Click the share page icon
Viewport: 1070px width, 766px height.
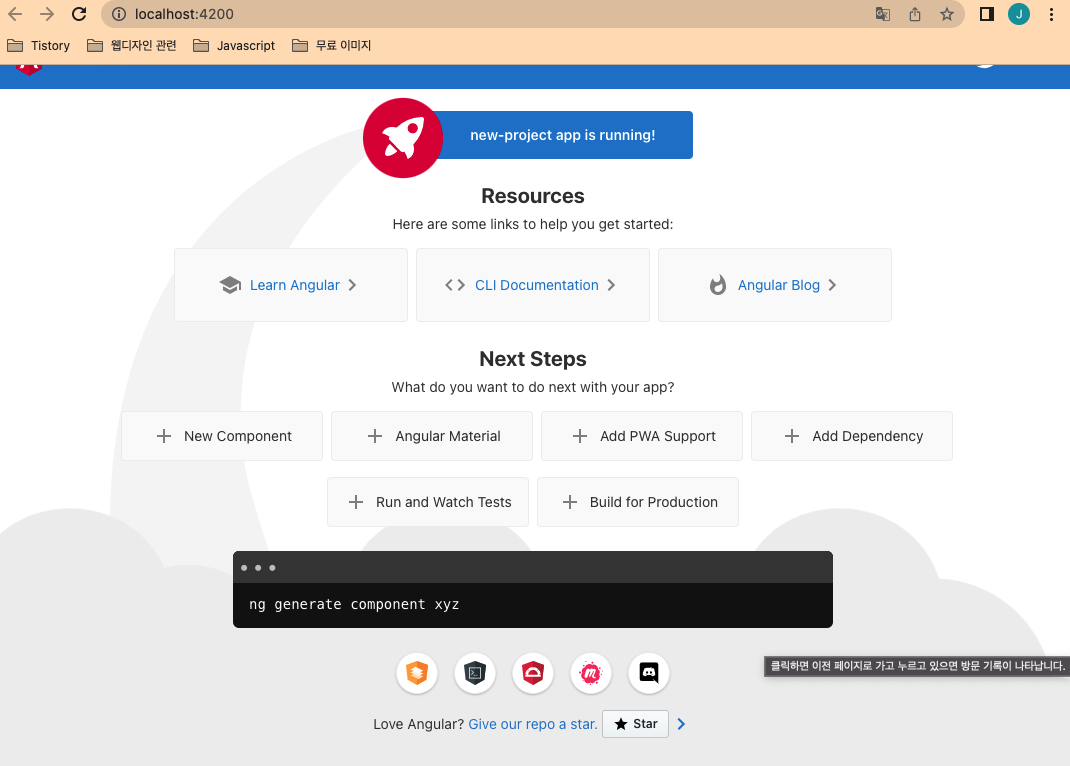click(x=915, y=14)
